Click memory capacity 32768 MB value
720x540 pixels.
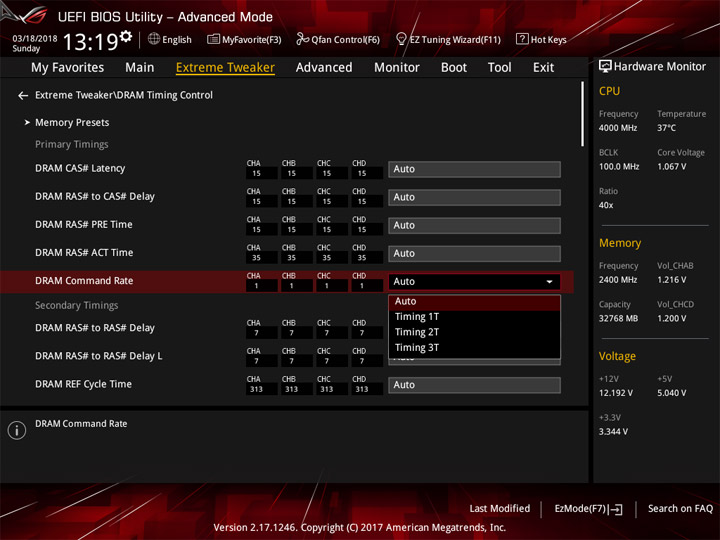click(x=618, y=319)
